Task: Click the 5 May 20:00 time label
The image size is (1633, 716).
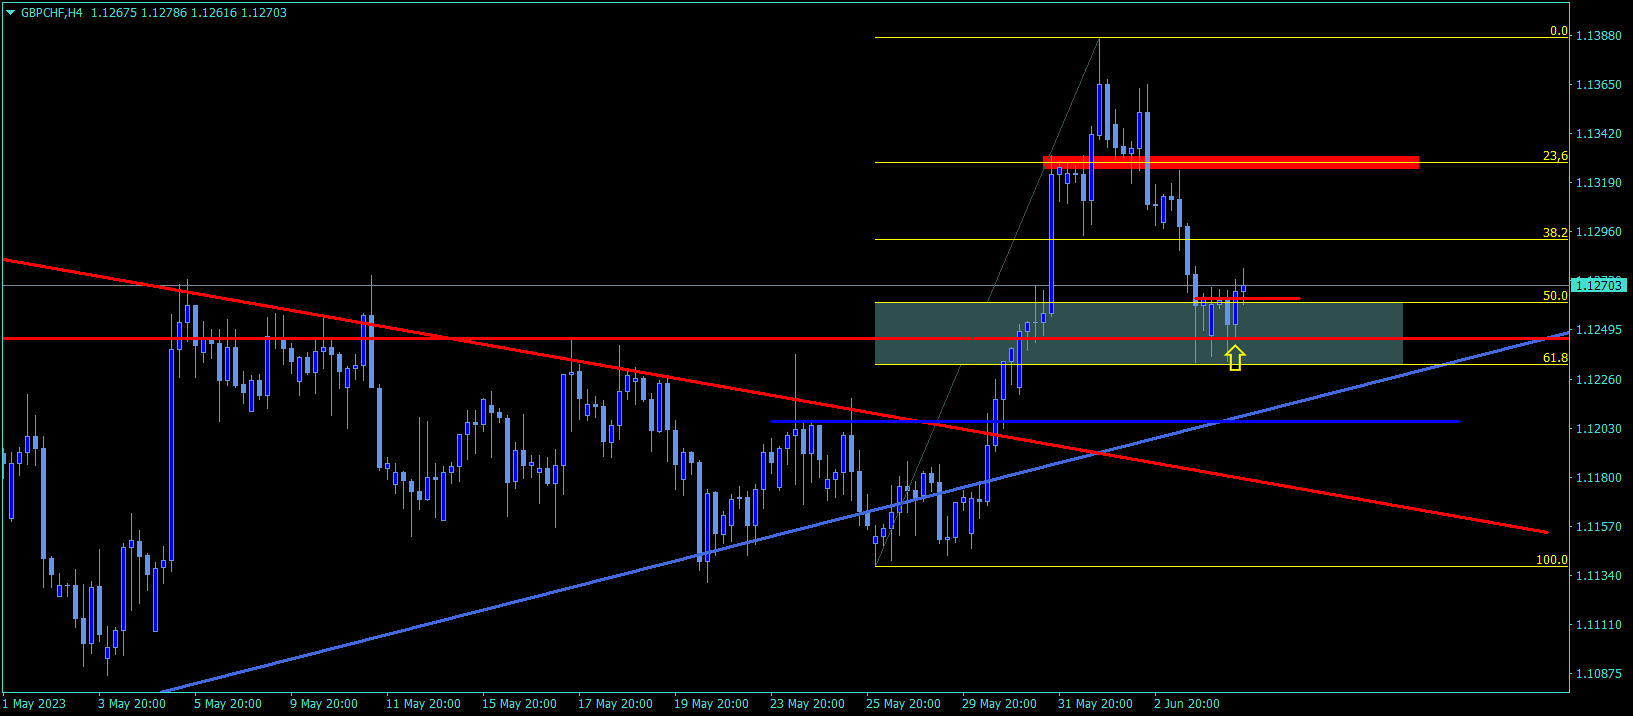Action: pyautogui.click(x=228, y=704)
